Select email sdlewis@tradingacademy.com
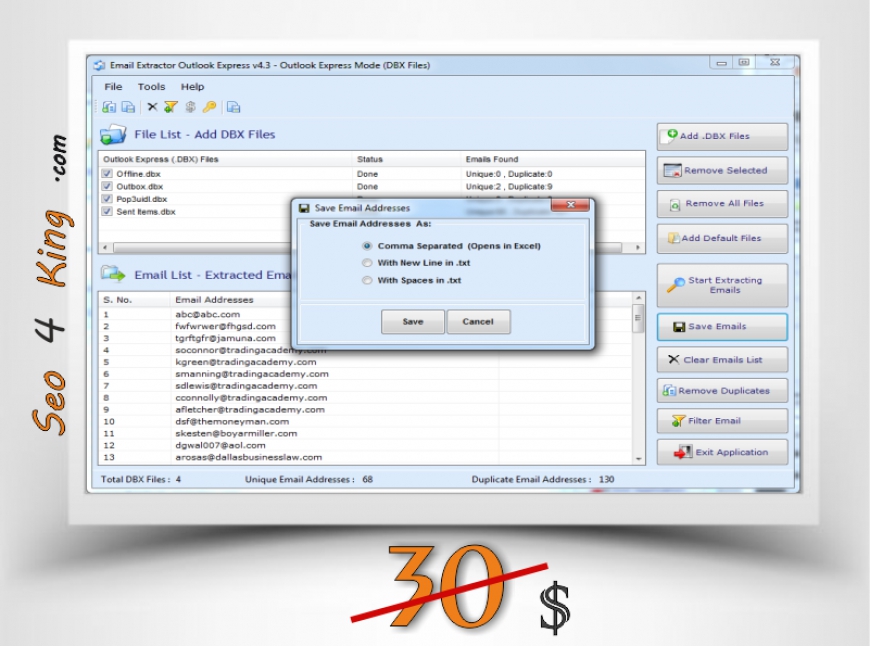 (246, 386)
